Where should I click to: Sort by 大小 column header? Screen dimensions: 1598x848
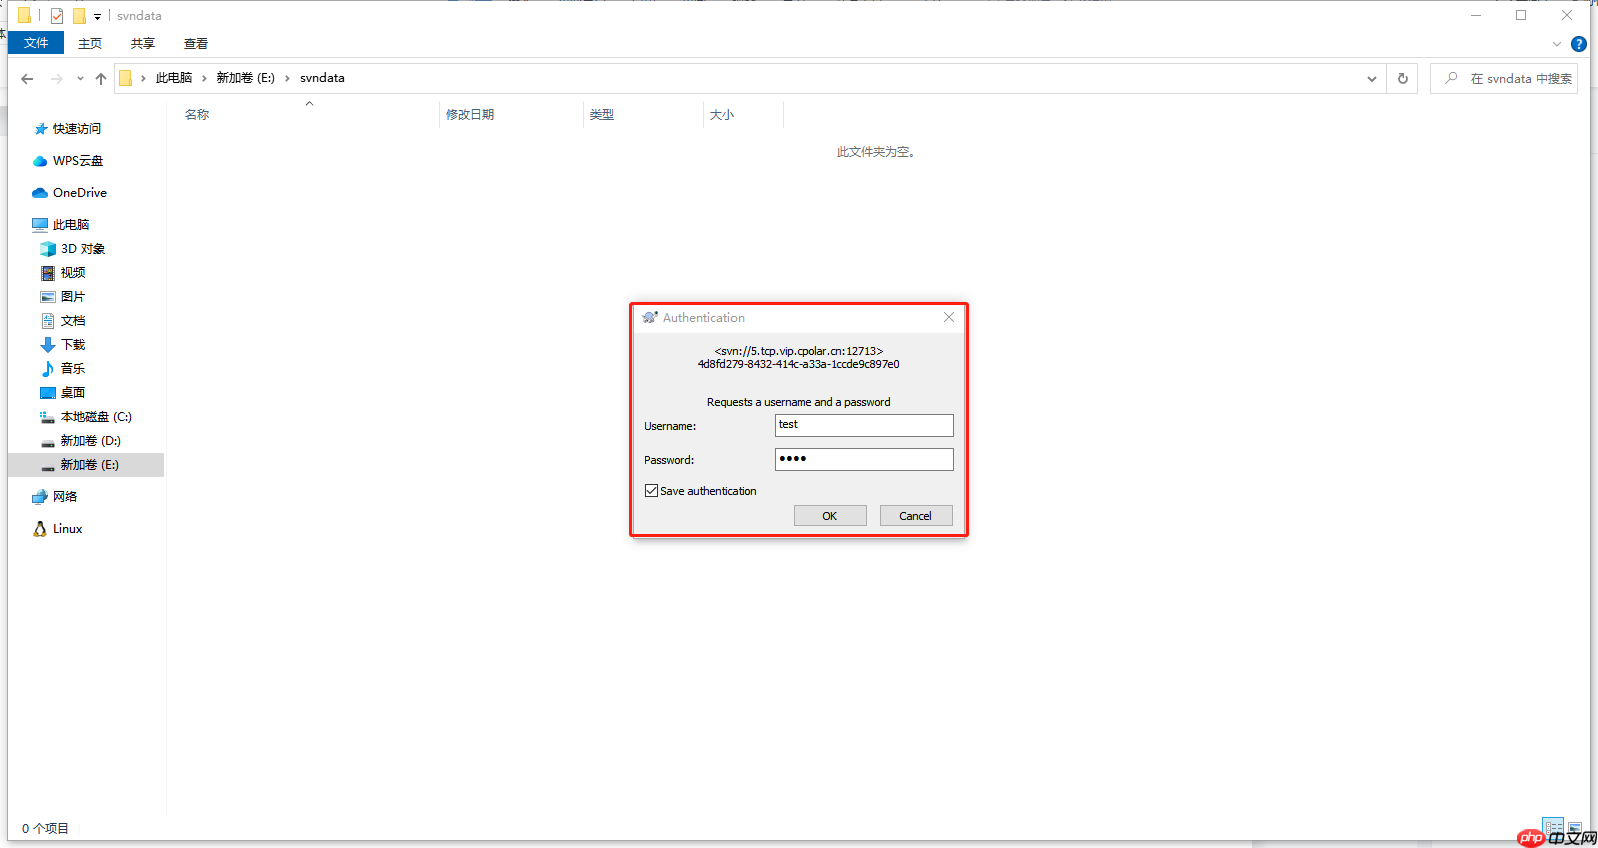point(722,115)
